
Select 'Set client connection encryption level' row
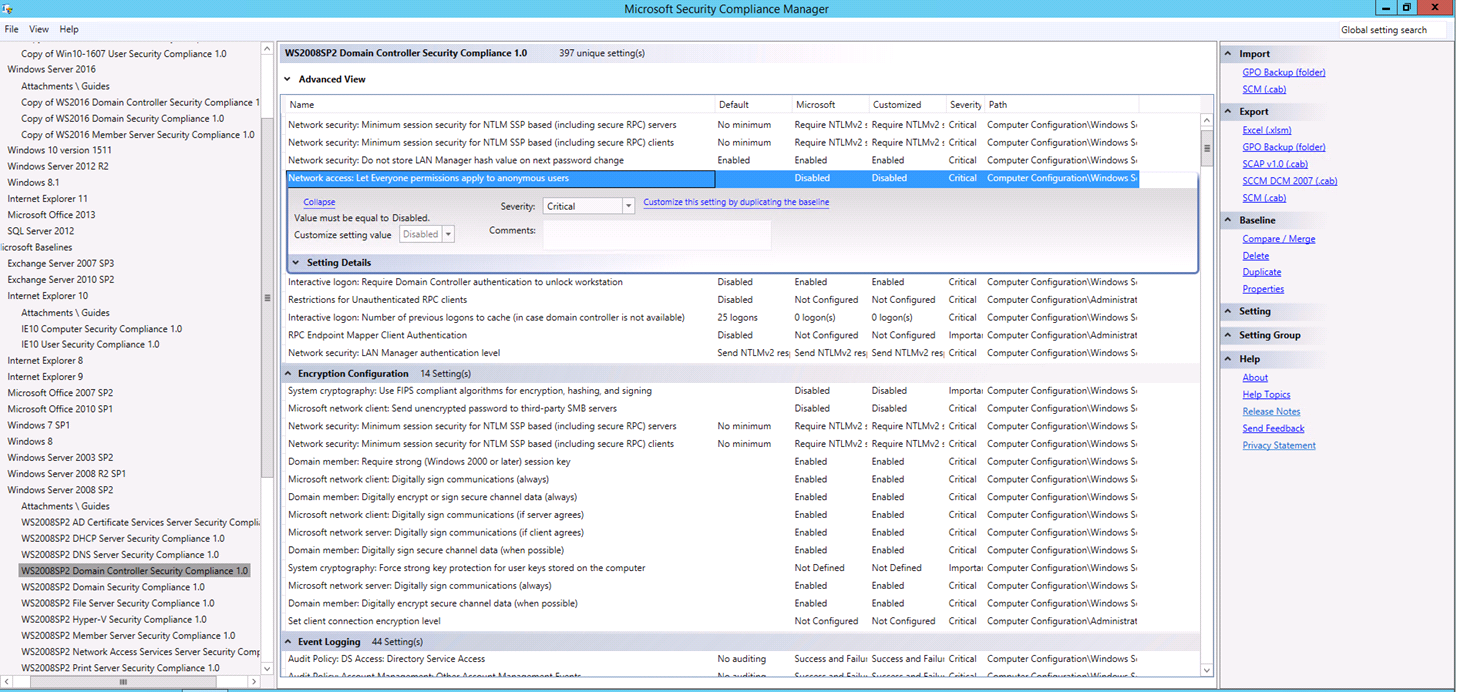(711, 621)
